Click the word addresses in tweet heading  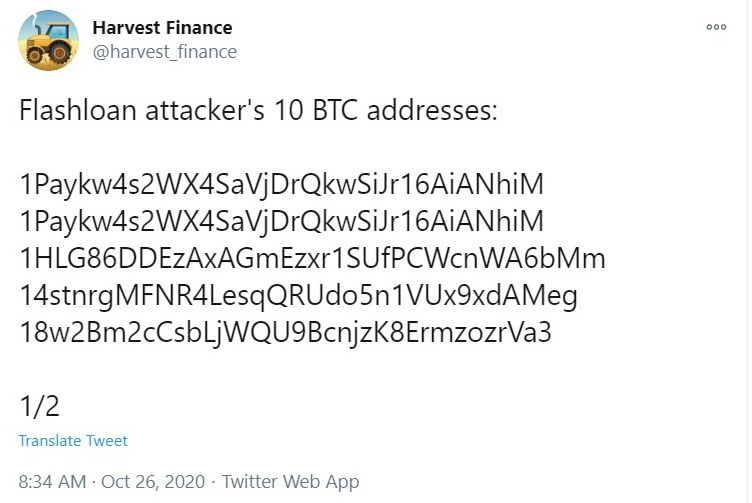(x=432, y=110)
